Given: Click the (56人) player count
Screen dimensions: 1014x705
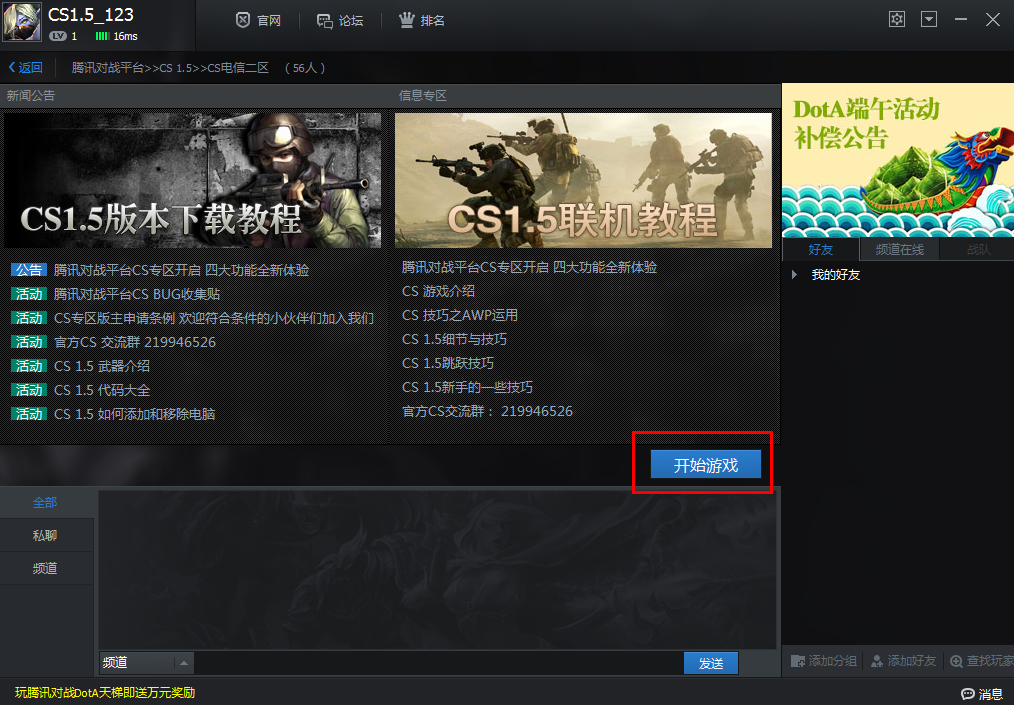Looking at the screenshot, I should coord(305,67).
